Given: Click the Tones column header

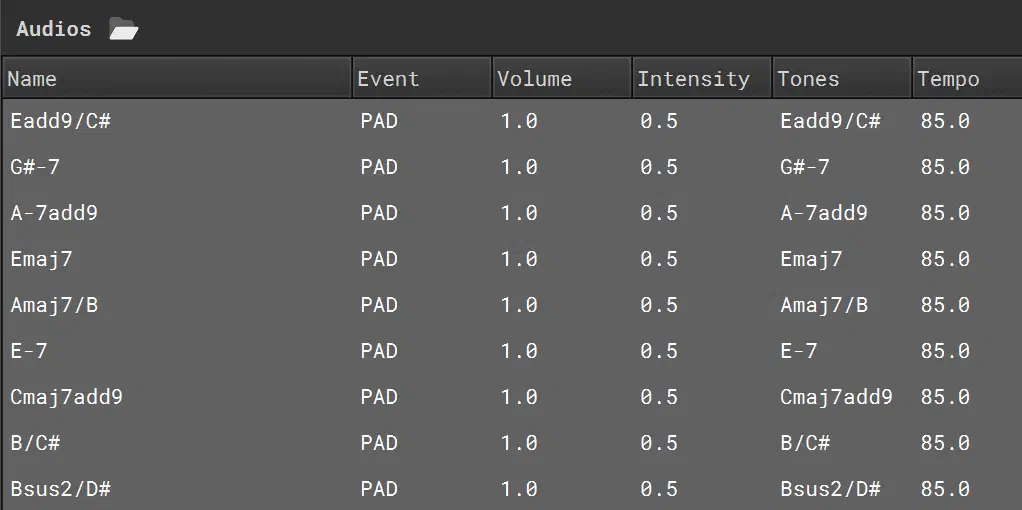Looking at the screenshot, I should click(x=842, y=78).
